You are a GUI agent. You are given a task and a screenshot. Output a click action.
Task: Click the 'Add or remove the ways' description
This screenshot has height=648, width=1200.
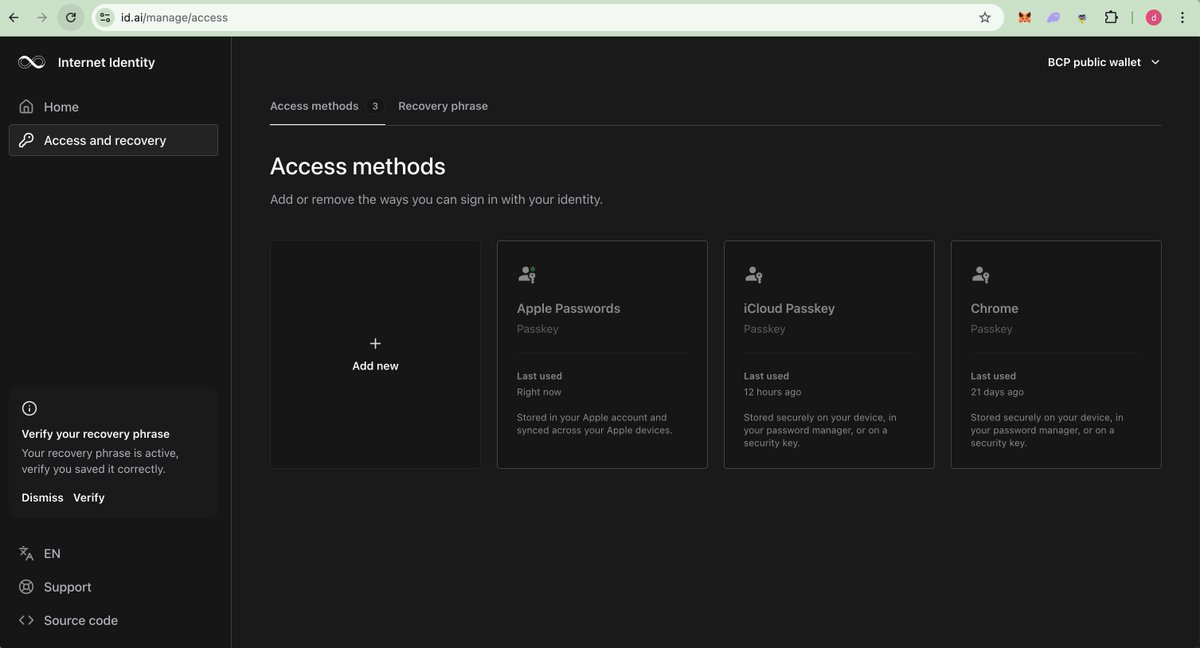coord(436,199)
